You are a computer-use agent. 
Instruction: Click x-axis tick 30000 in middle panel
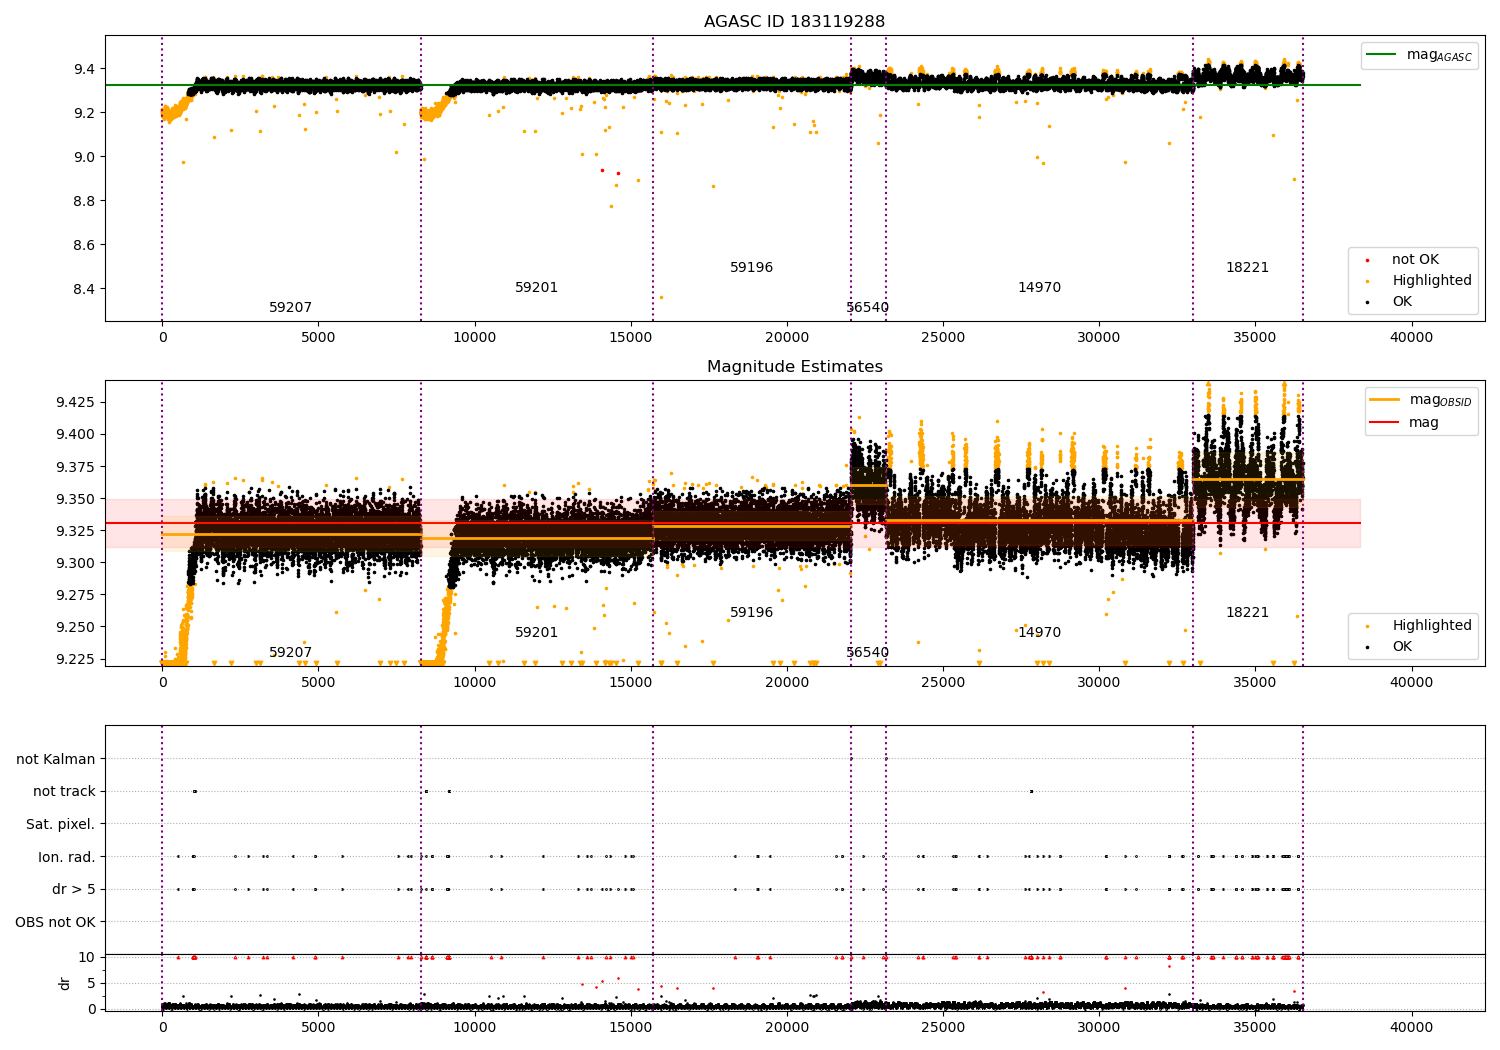1099,683
